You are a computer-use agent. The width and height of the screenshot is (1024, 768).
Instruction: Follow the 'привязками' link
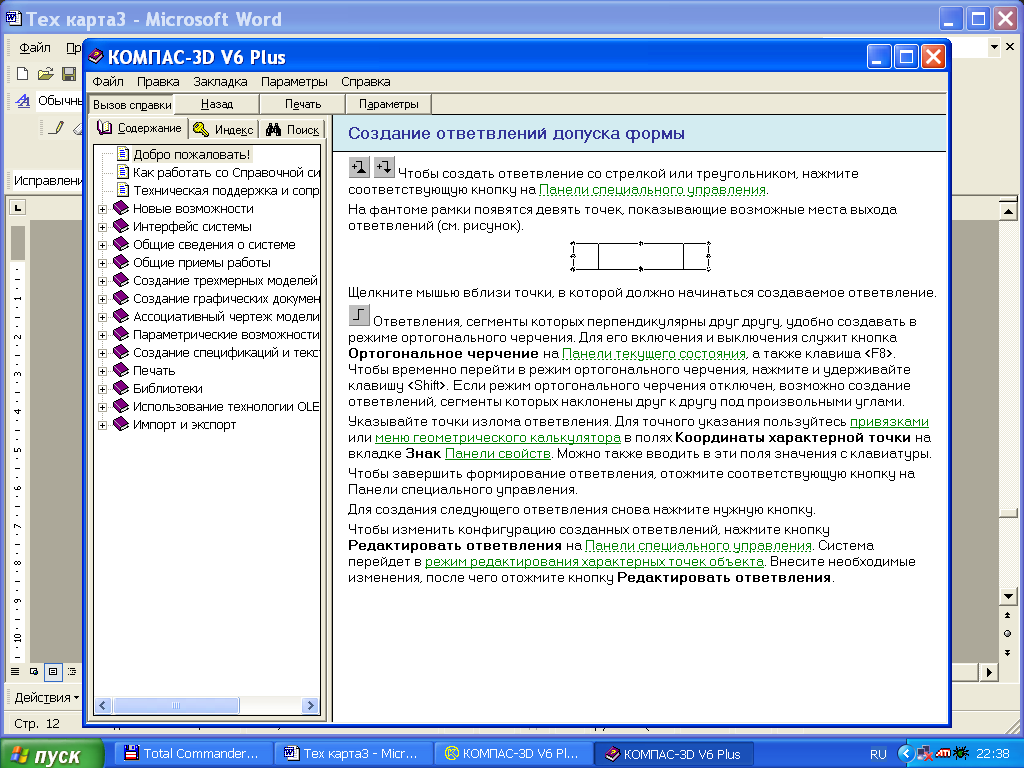[x=889, y=422]
